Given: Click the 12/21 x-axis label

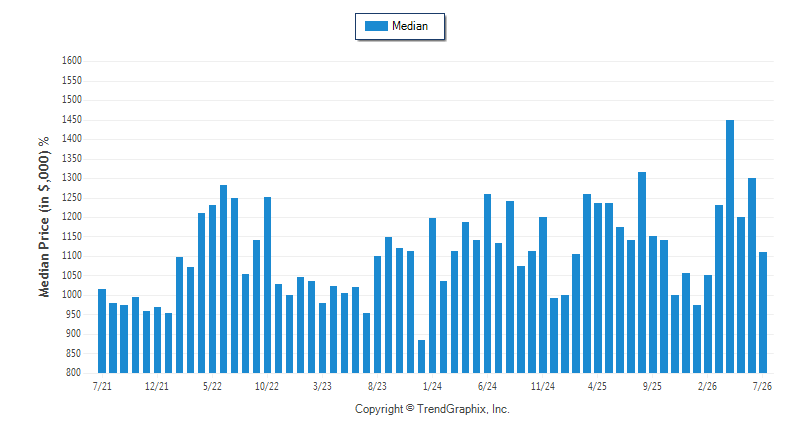Looking at the screenshot, I should 157,386.
